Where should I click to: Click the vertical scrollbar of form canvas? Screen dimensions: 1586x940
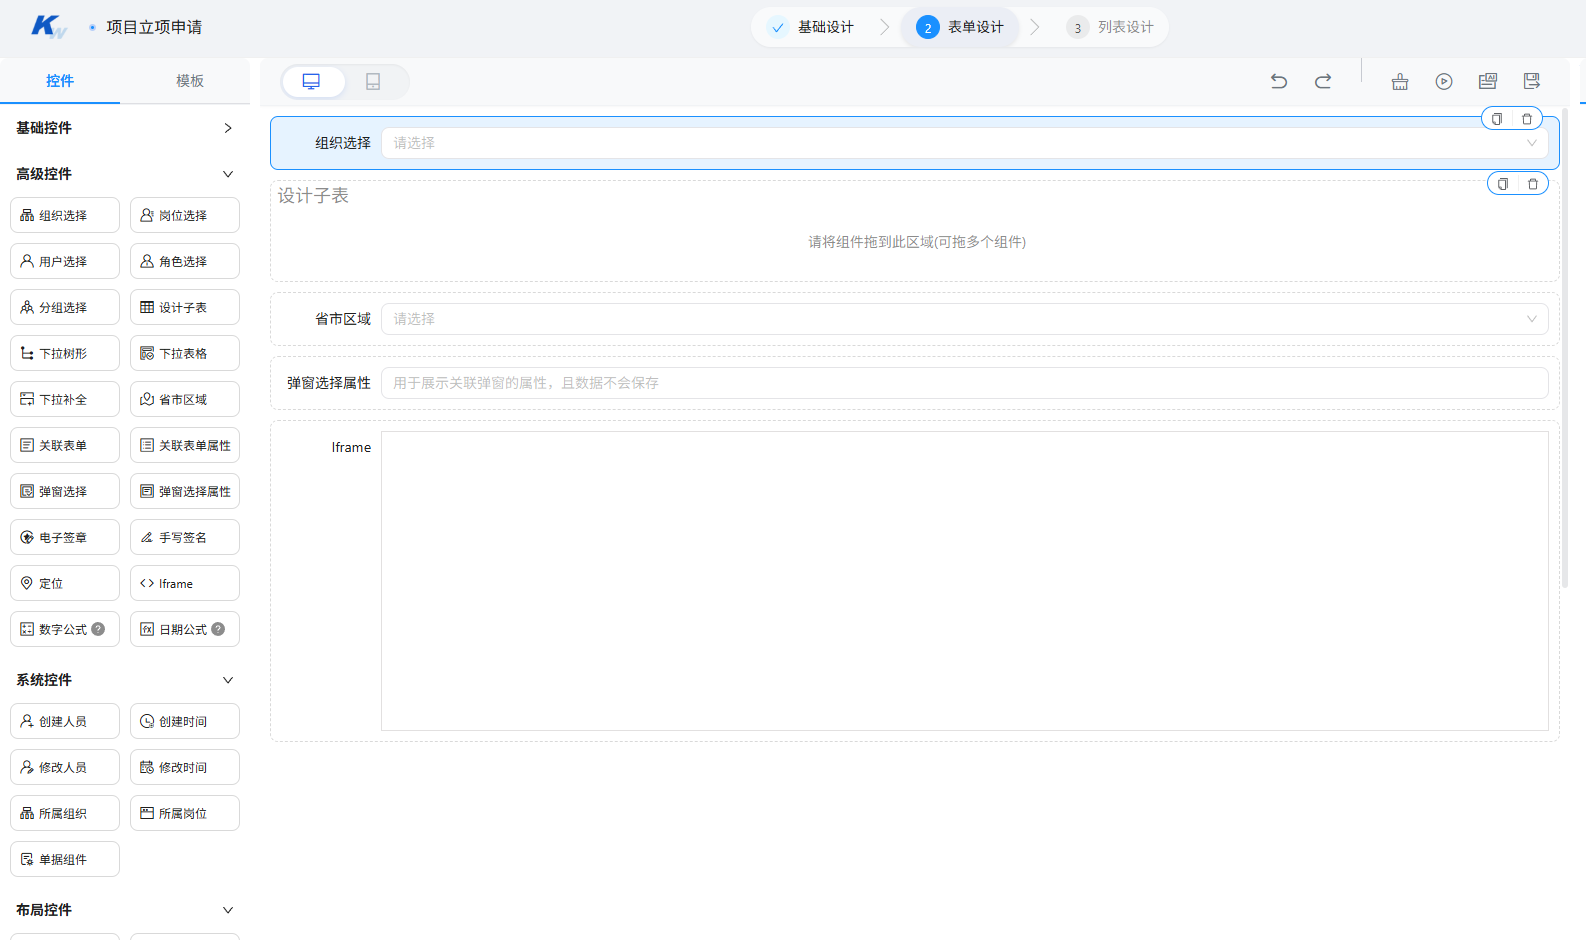pos(1565,350)
